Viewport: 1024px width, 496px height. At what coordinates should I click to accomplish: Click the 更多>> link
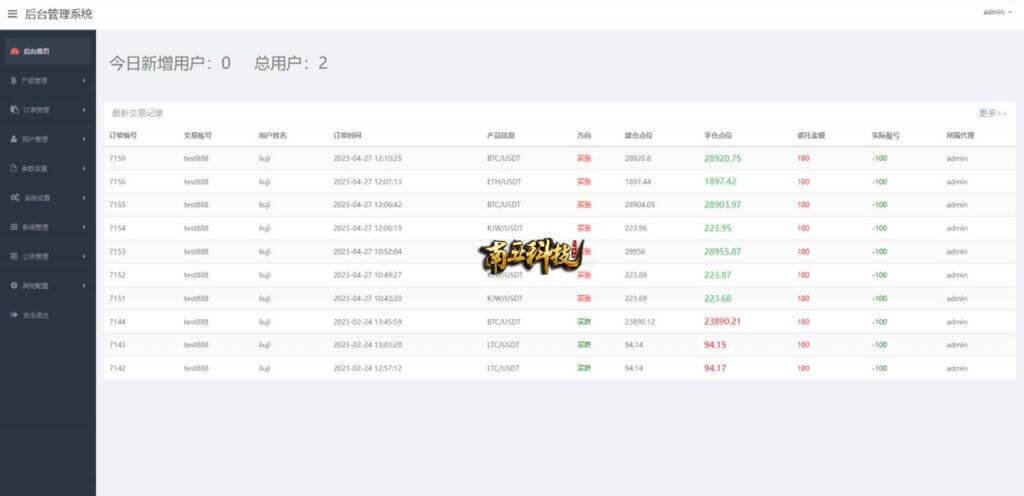992,113
